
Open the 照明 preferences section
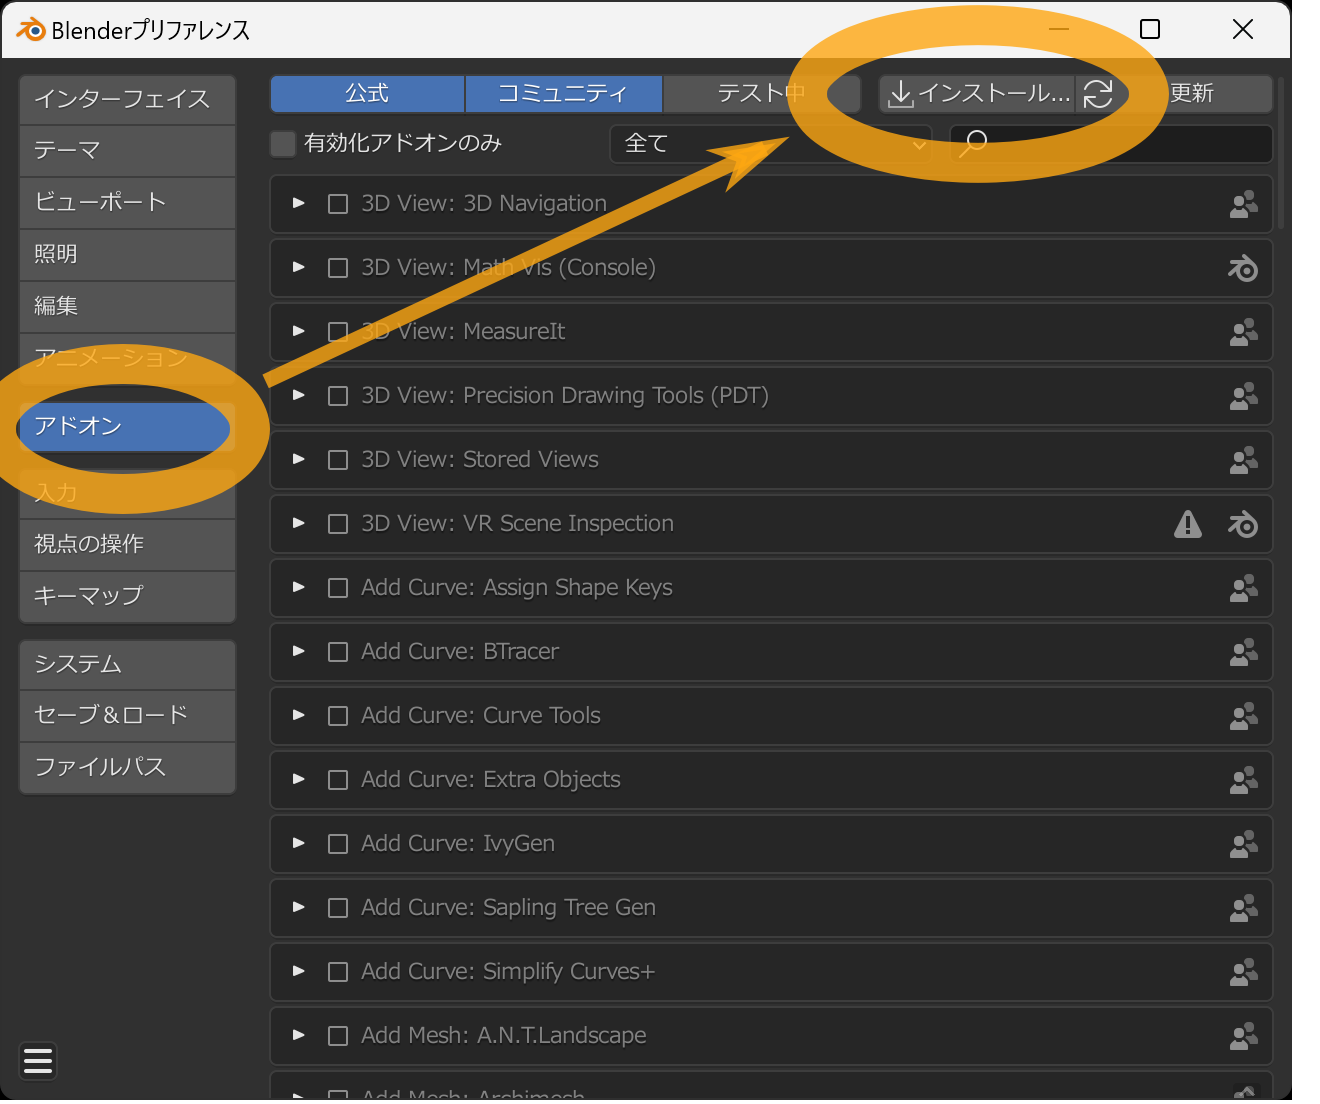[x=127, y=254]
